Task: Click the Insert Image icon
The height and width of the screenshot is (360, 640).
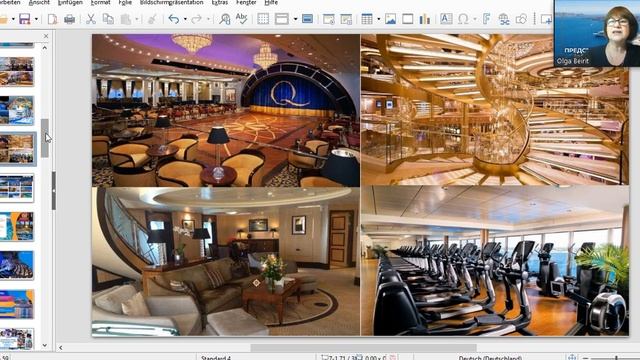Action: click(391, 19)
